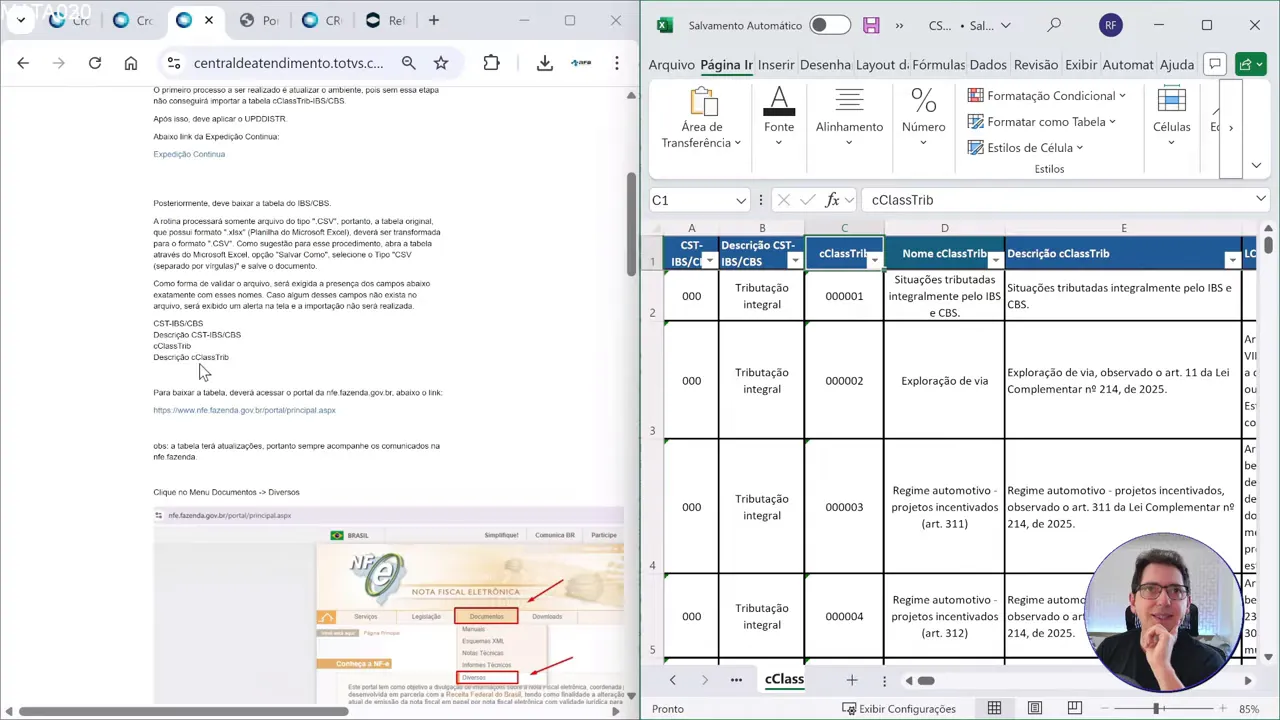The height and width of the screenshot is (720, 1280).
Task: Open browser extensions puzzle icon
Action: pyautogui.click(x=491, y=63)
